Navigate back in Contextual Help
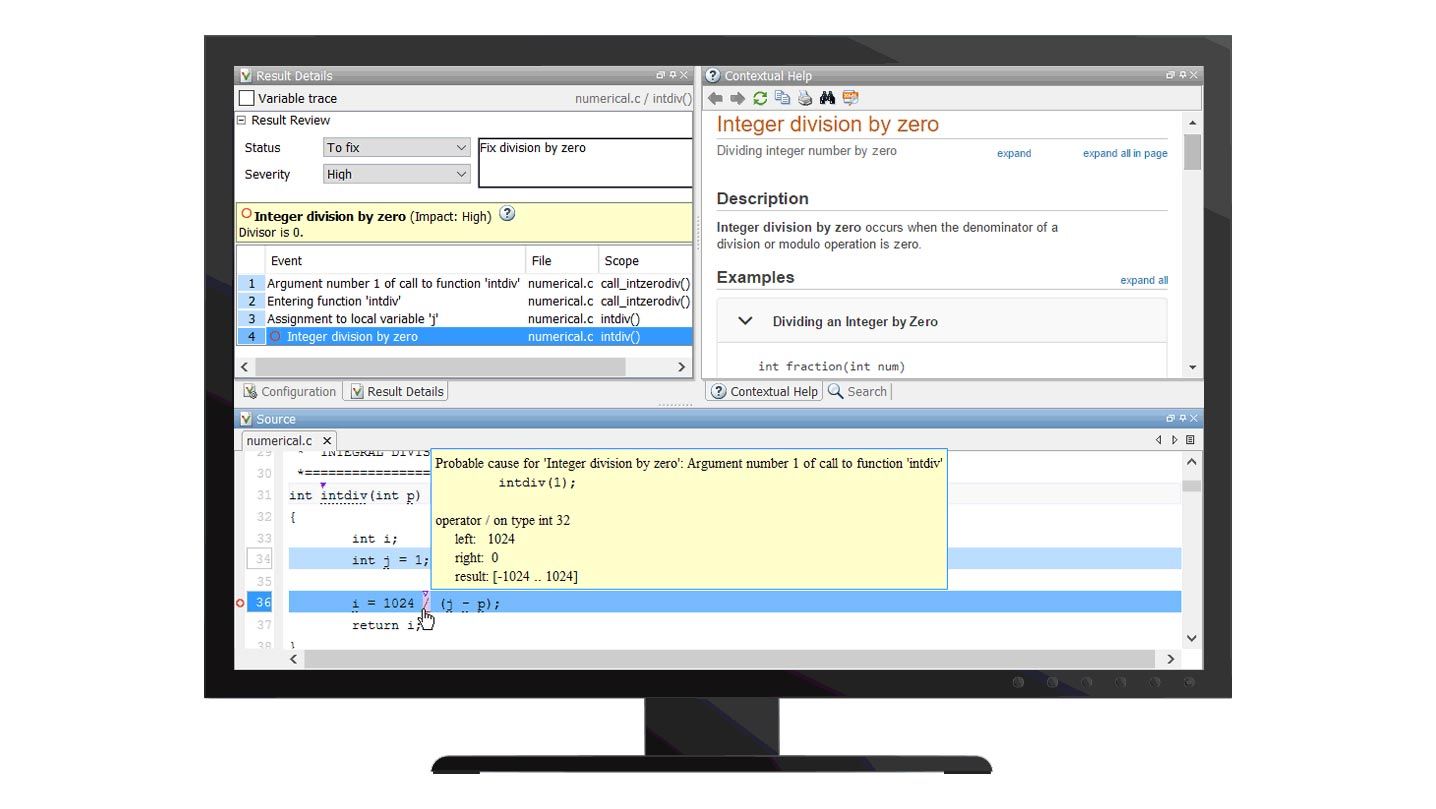Viewport: 1436px width, 809px height. [716, 98]
